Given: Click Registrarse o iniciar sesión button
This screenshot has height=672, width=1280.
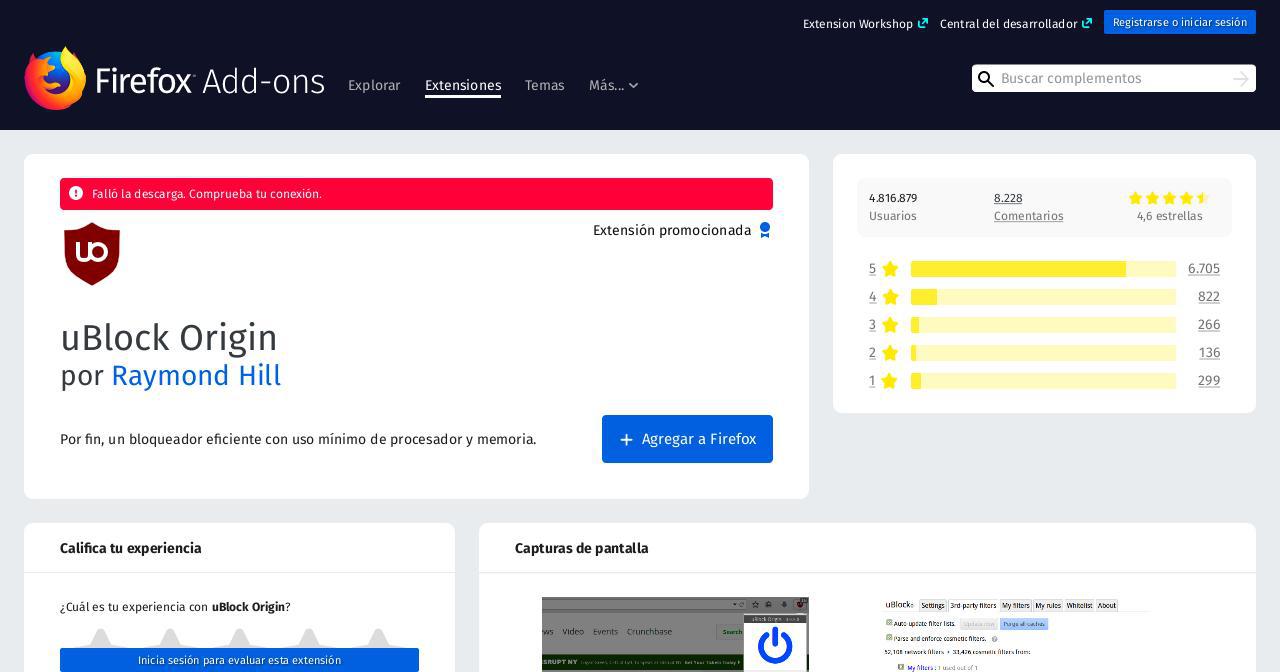Looking at the screenshot, I should (x=1180, y=22).
